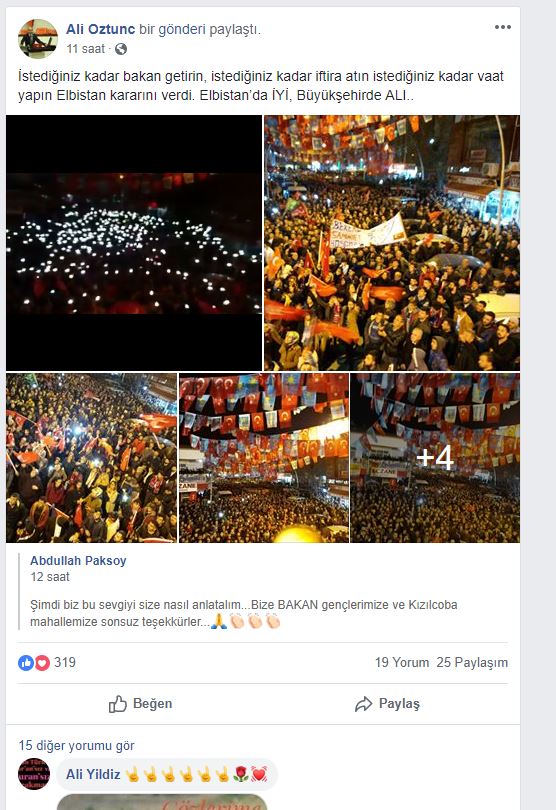Open Abdullah Paksoy's profile link
556x810 pixels.
point(78,560)
